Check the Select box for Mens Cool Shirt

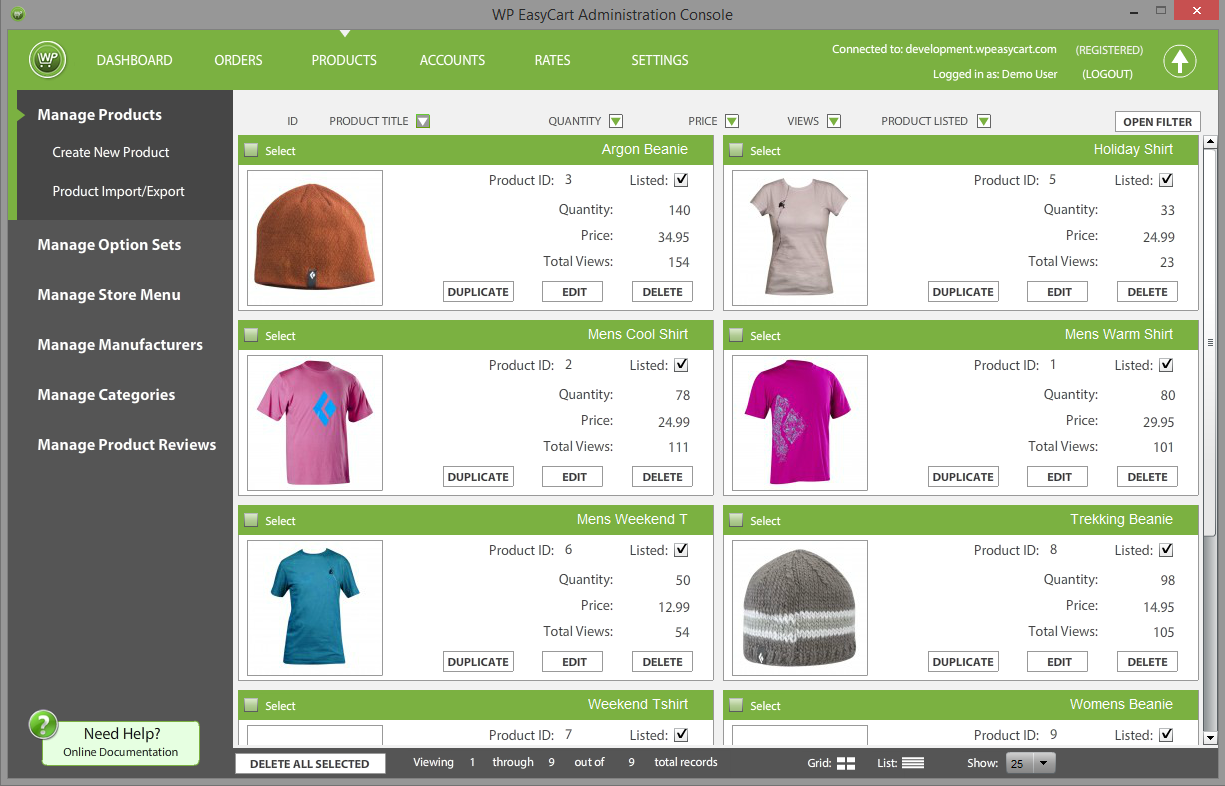251,335
